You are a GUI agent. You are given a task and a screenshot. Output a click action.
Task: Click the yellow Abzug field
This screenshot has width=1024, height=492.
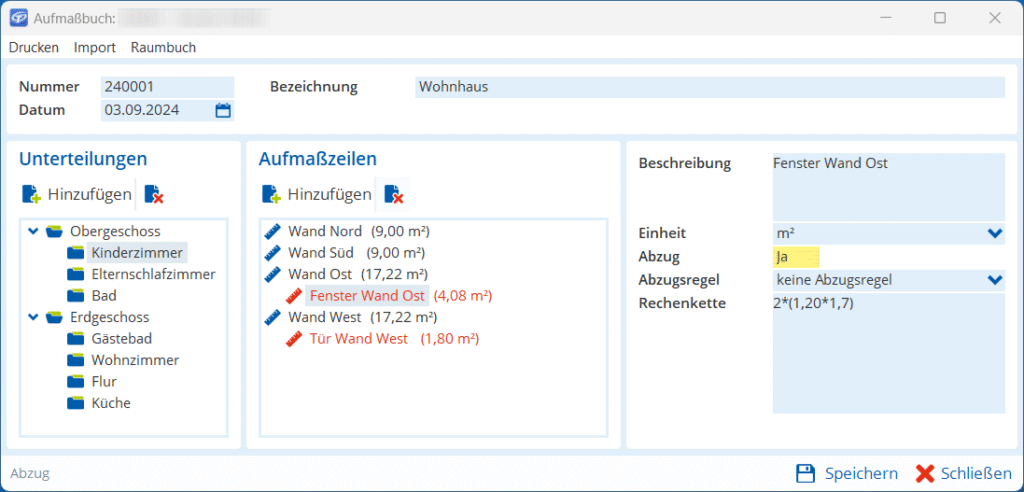point(796,256)
